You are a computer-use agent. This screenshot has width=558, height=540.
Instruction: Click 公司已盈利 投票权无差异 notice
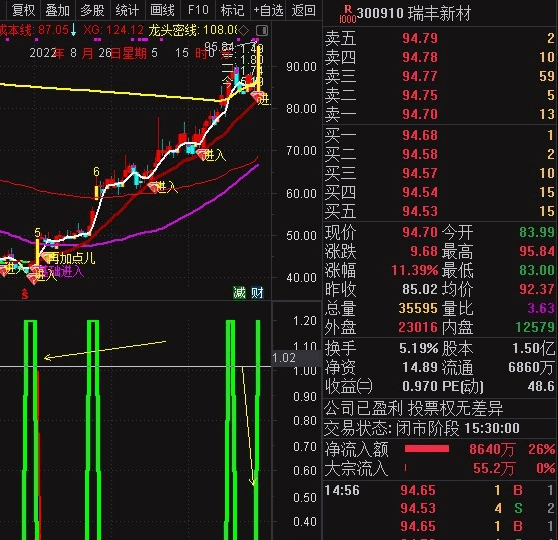[414, 408]
